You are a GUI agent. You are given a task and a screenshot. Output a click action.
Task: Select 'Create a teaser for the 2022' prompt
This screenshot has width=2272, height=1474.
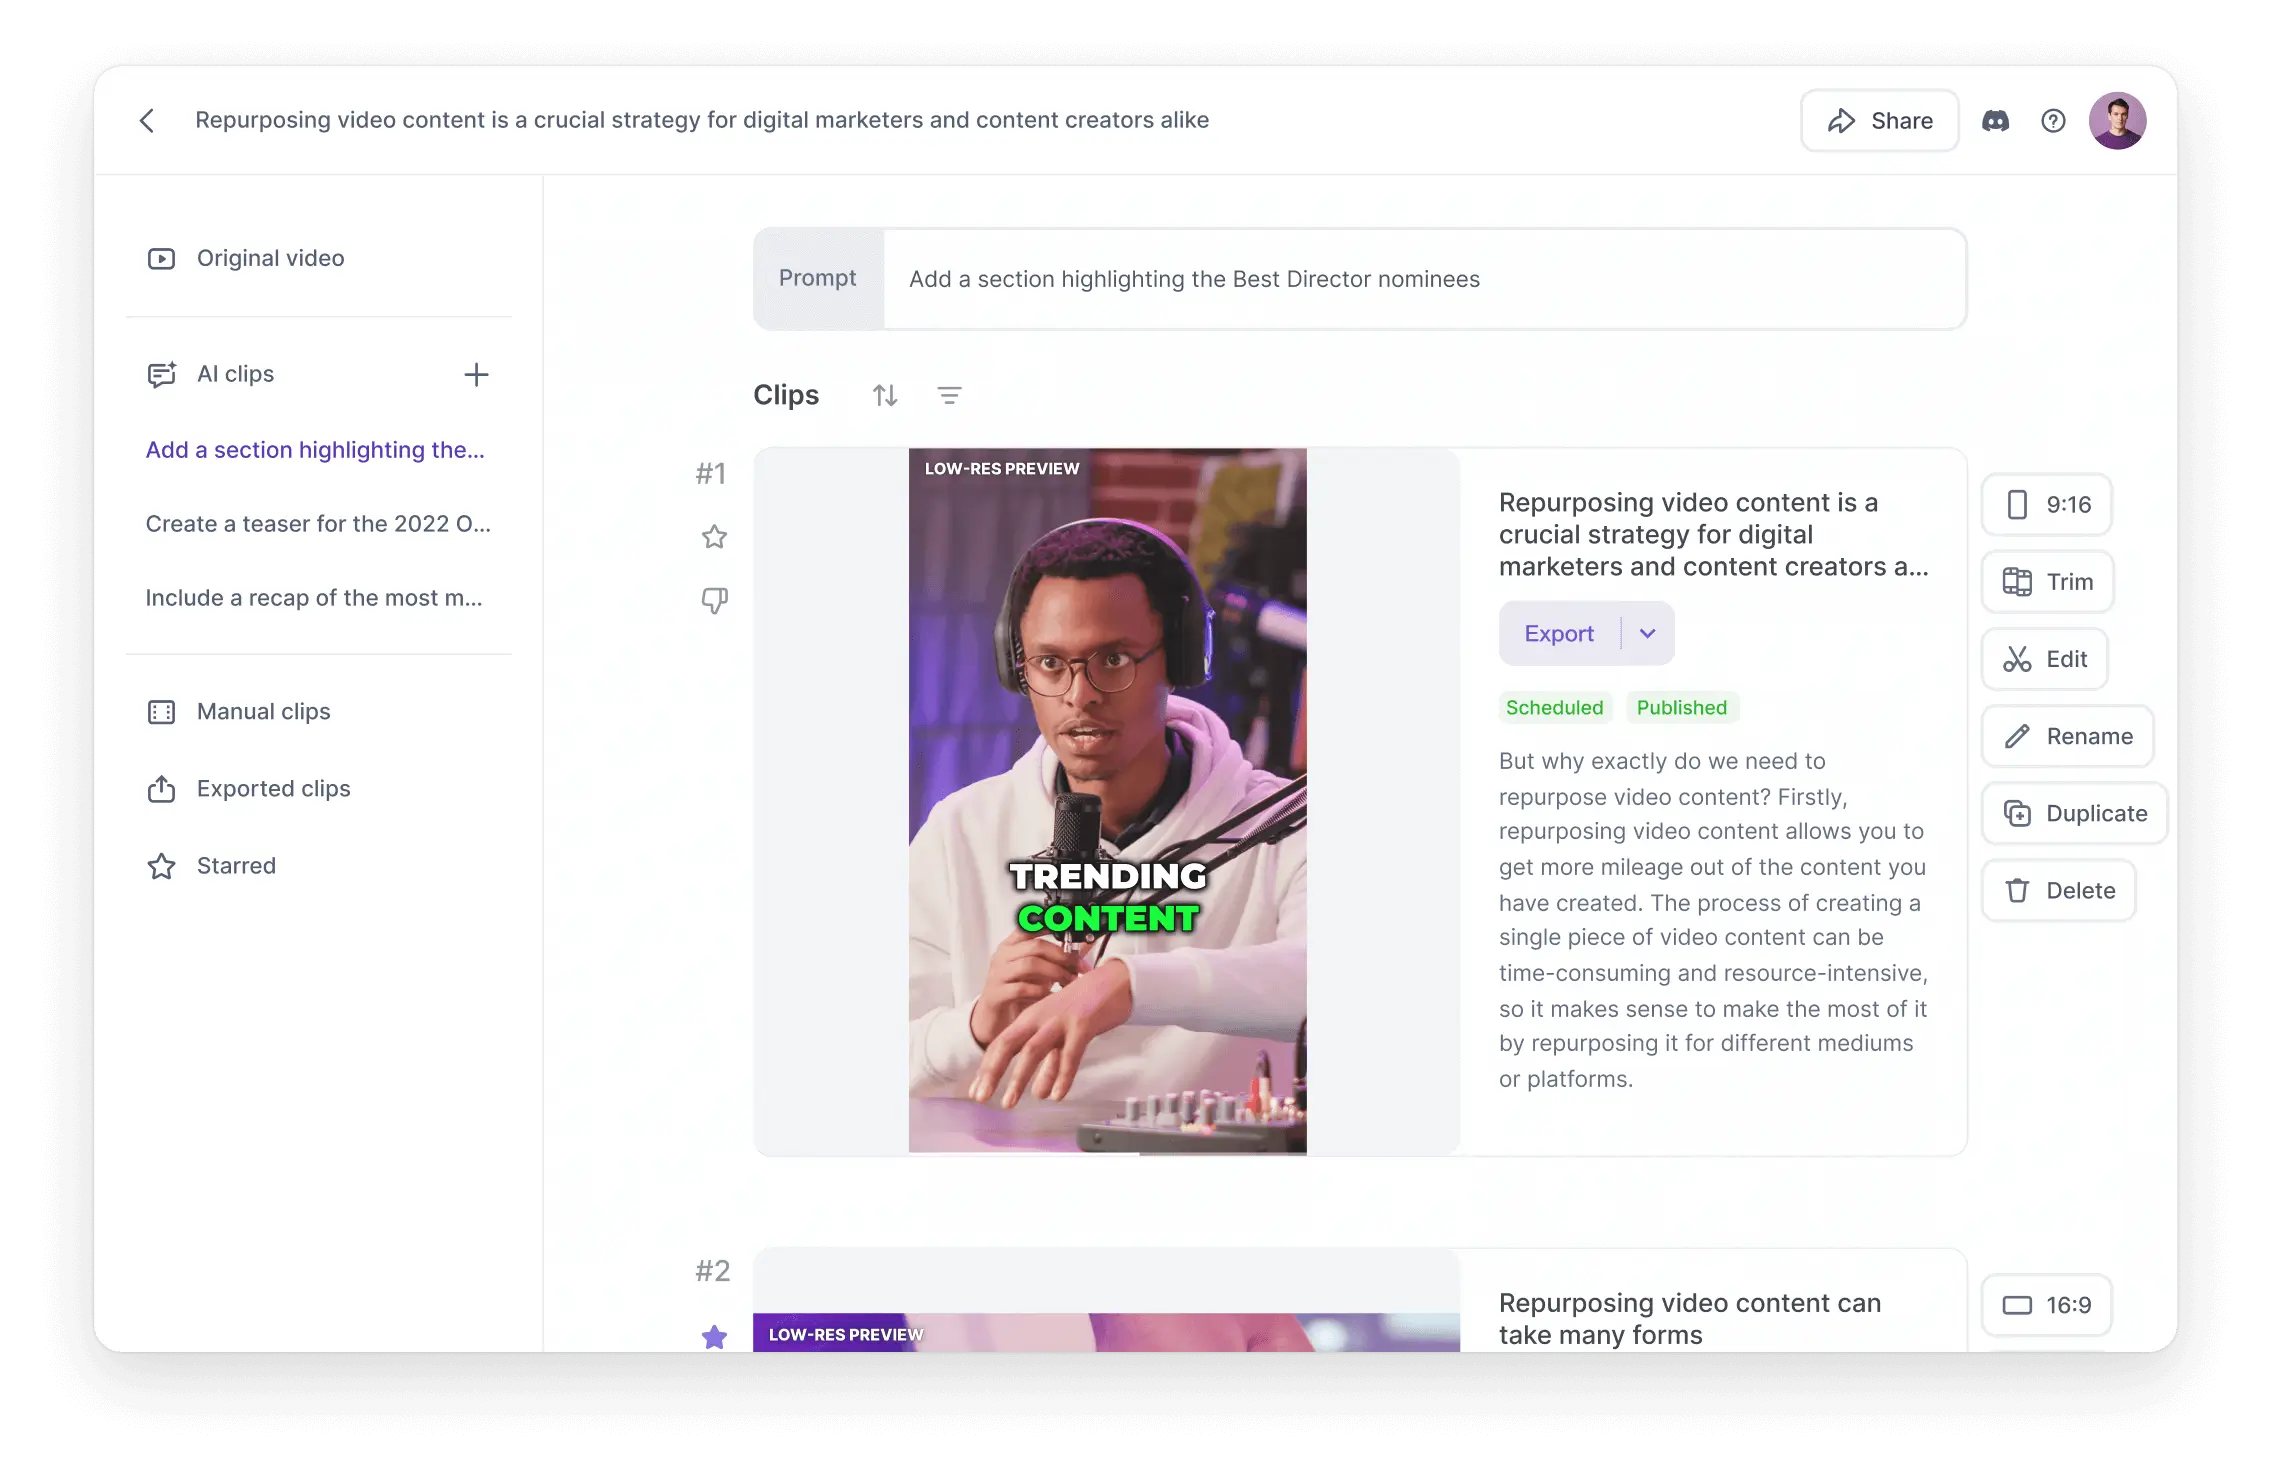318,524
